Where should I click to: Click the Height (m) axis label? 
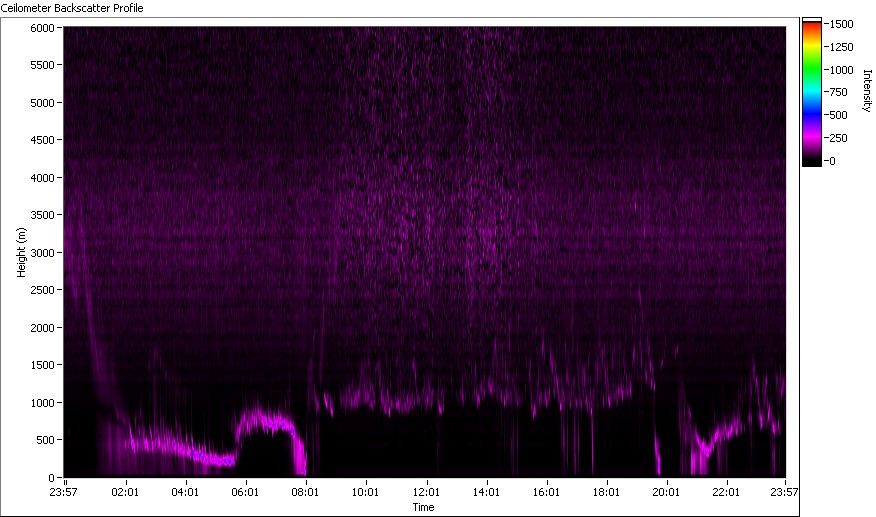click(21, 252)
